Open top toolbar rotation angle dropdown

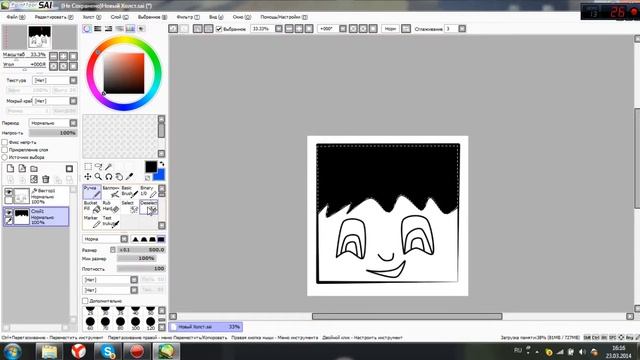click(343, 29)
